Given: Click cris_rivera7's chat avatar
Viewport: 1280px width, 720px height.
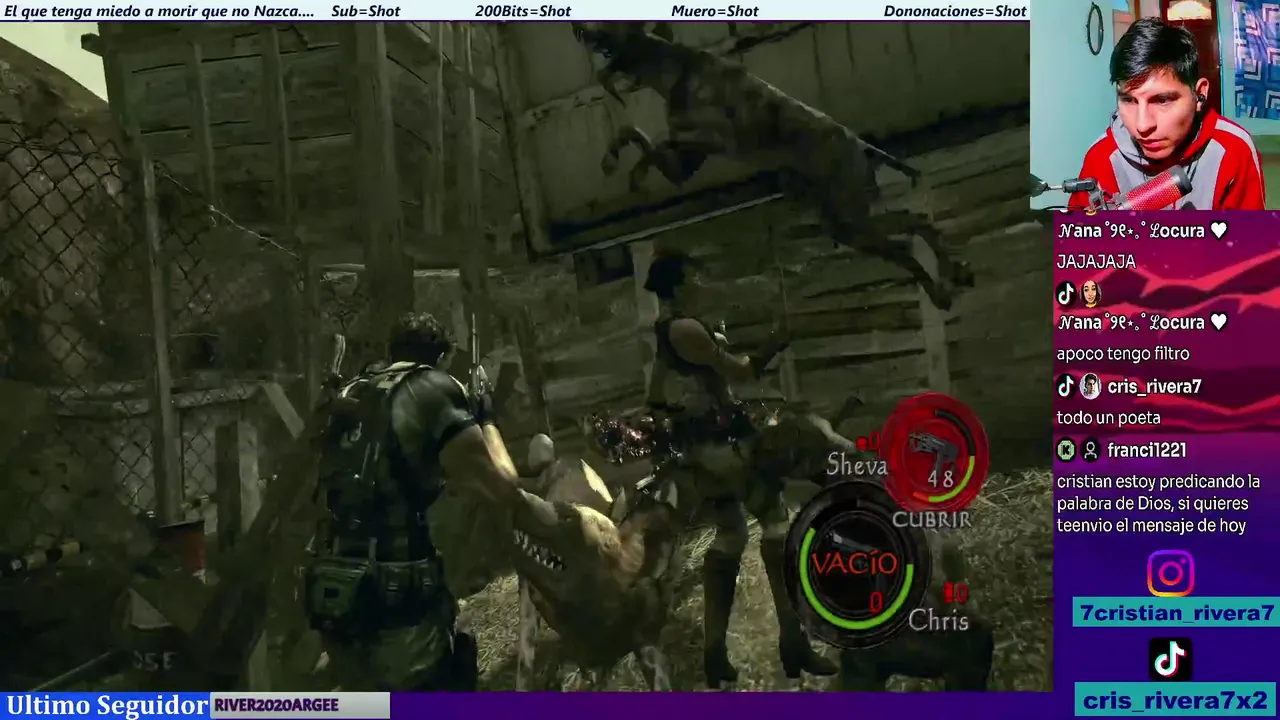Looking at the screenshot, I should [1090, 387].
